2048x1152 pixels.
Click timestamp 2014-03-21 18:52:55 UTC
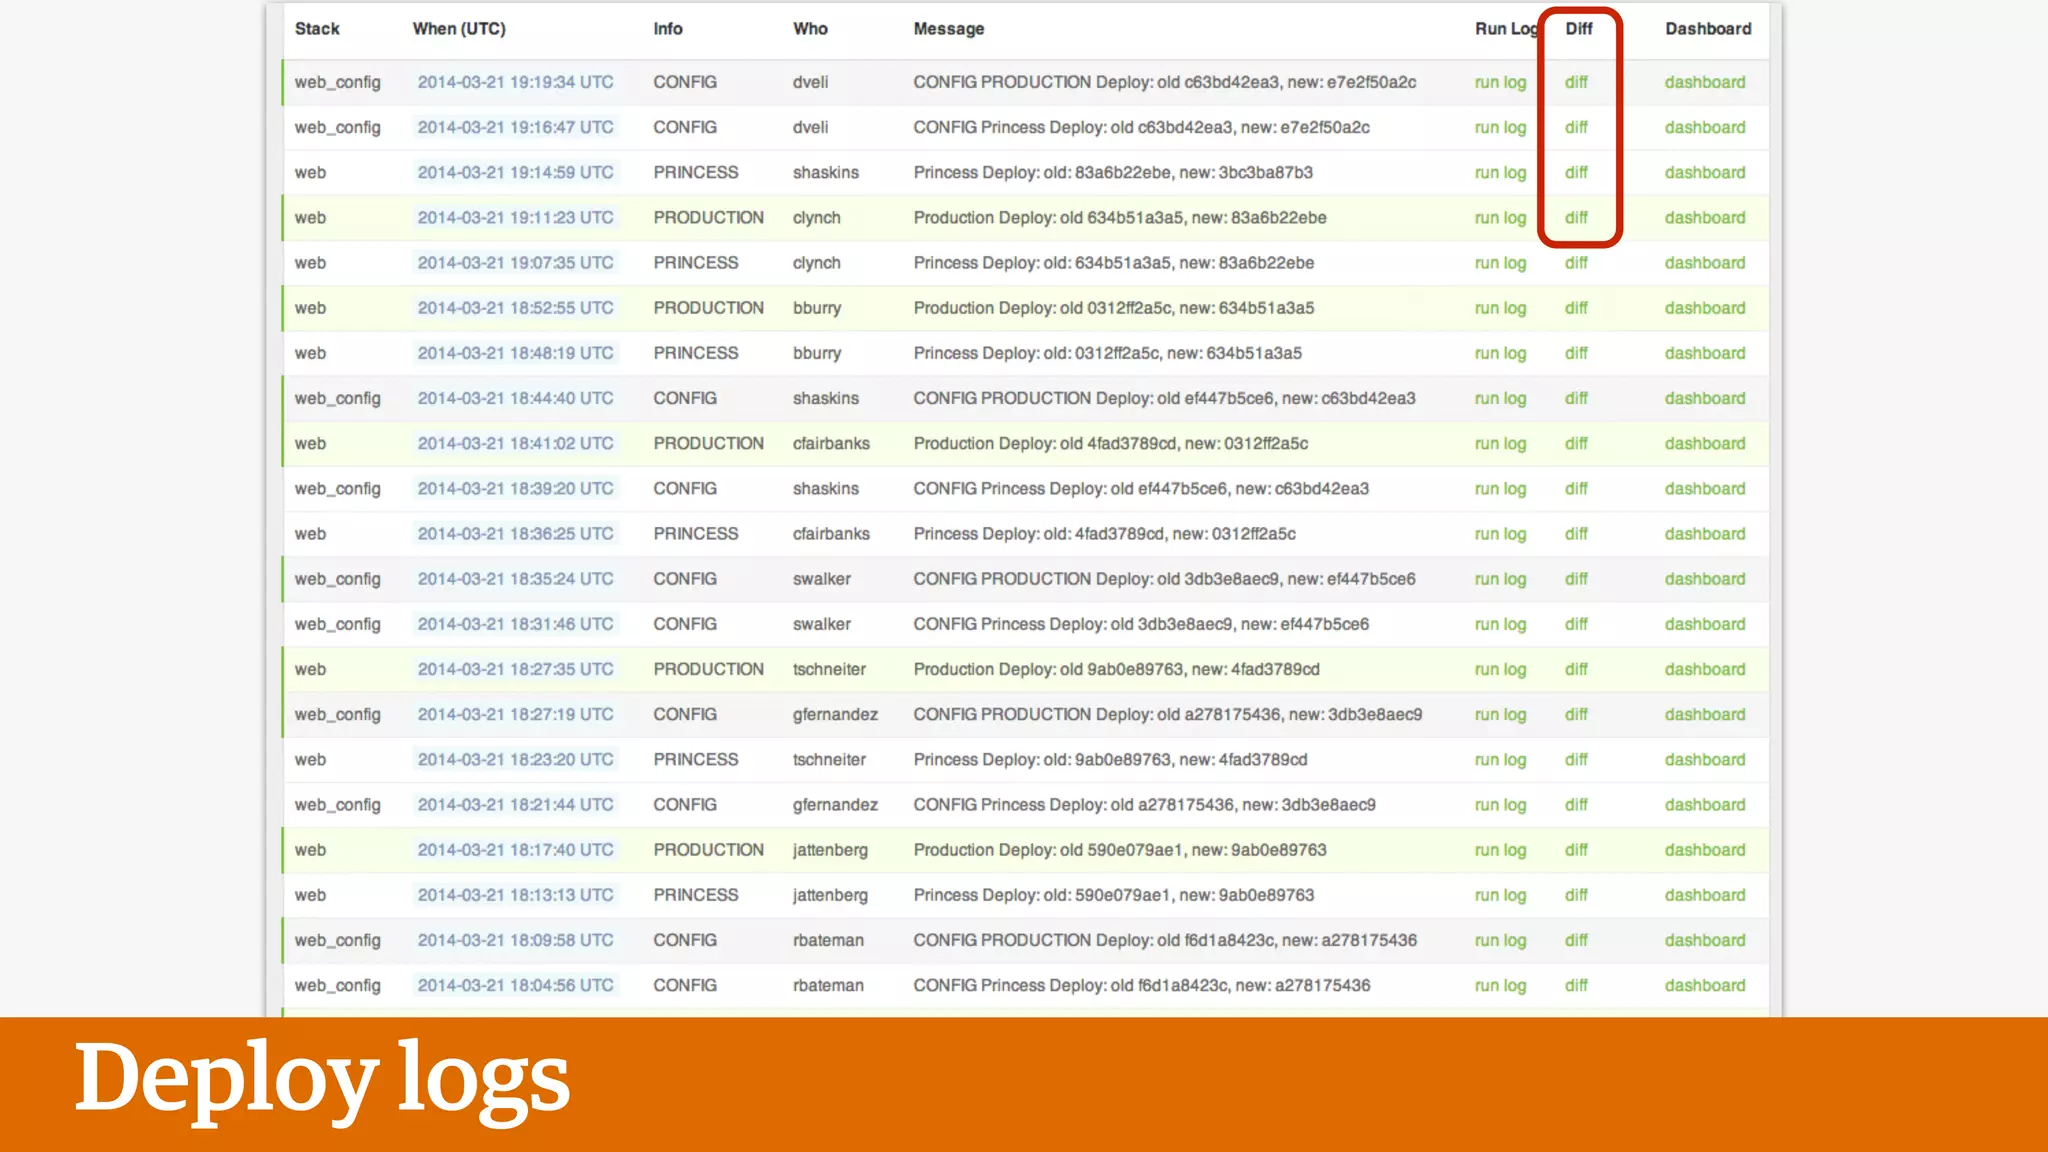[x=515, y=308]
